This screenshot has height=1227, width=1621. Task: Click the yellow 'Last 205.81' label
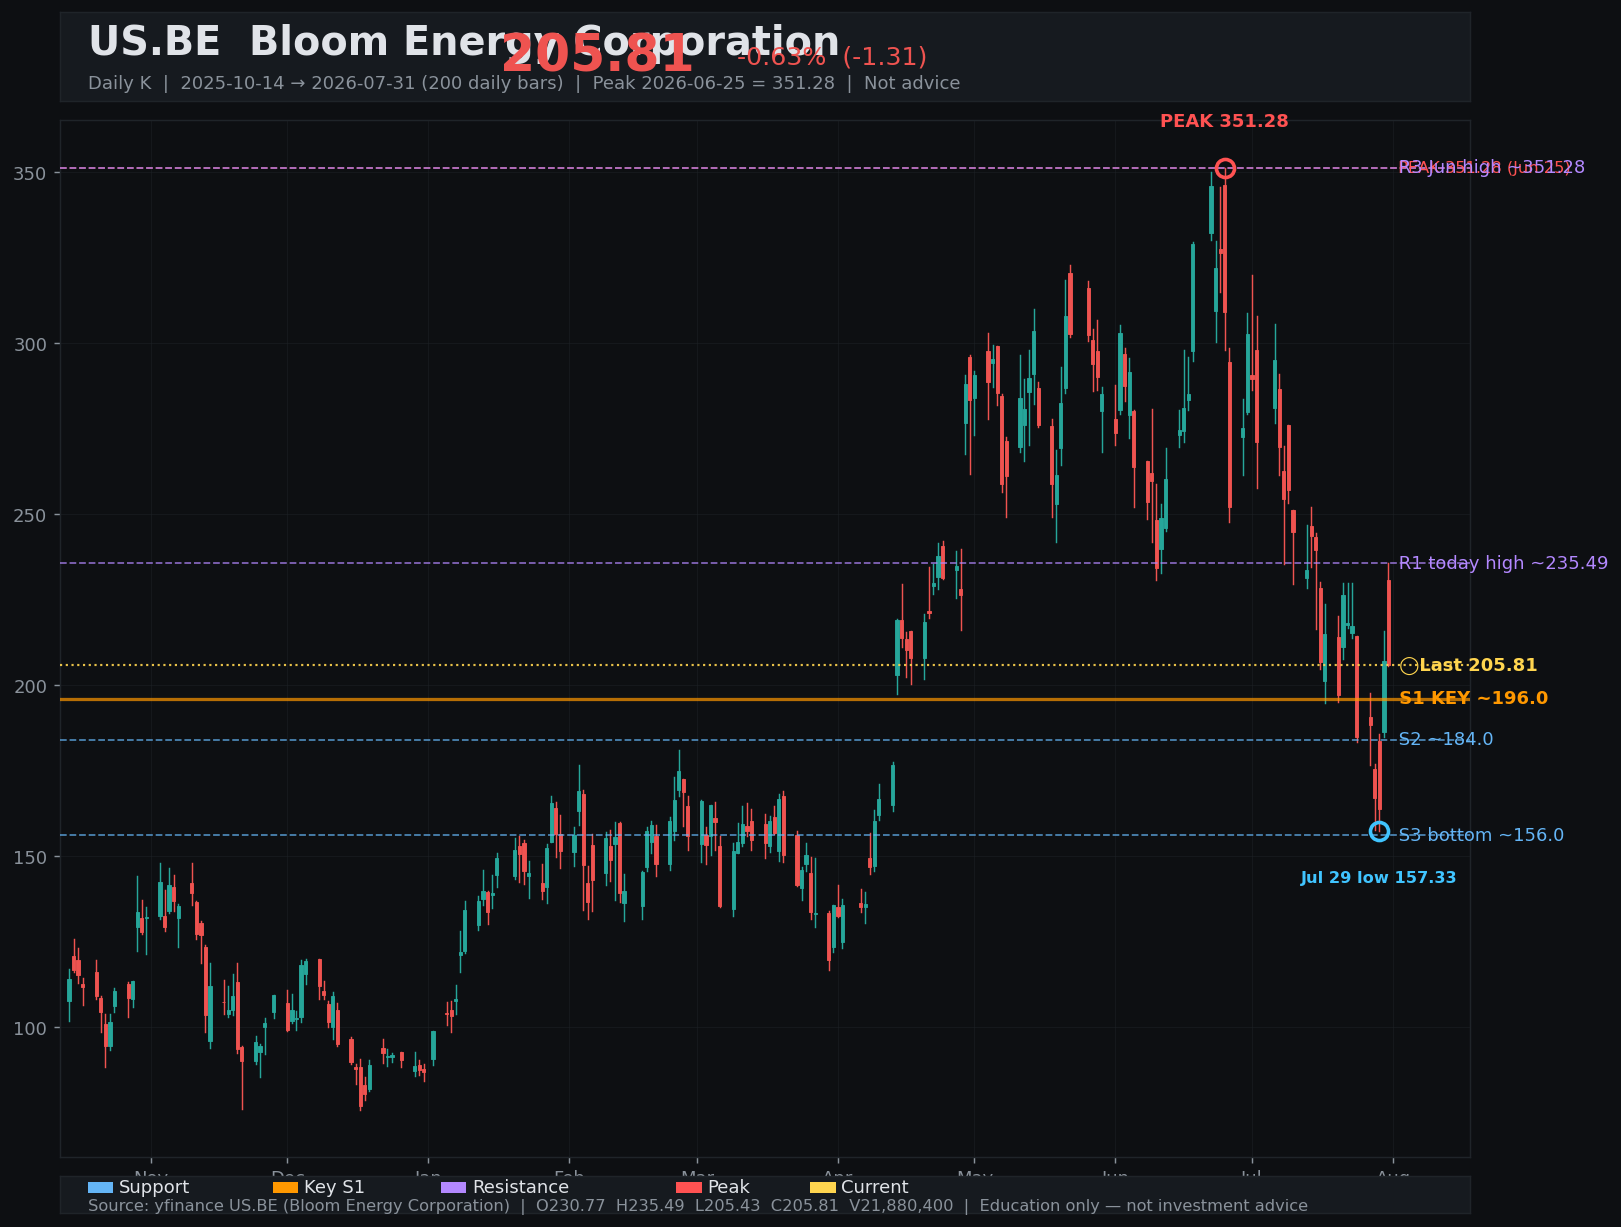point(1478,665)
